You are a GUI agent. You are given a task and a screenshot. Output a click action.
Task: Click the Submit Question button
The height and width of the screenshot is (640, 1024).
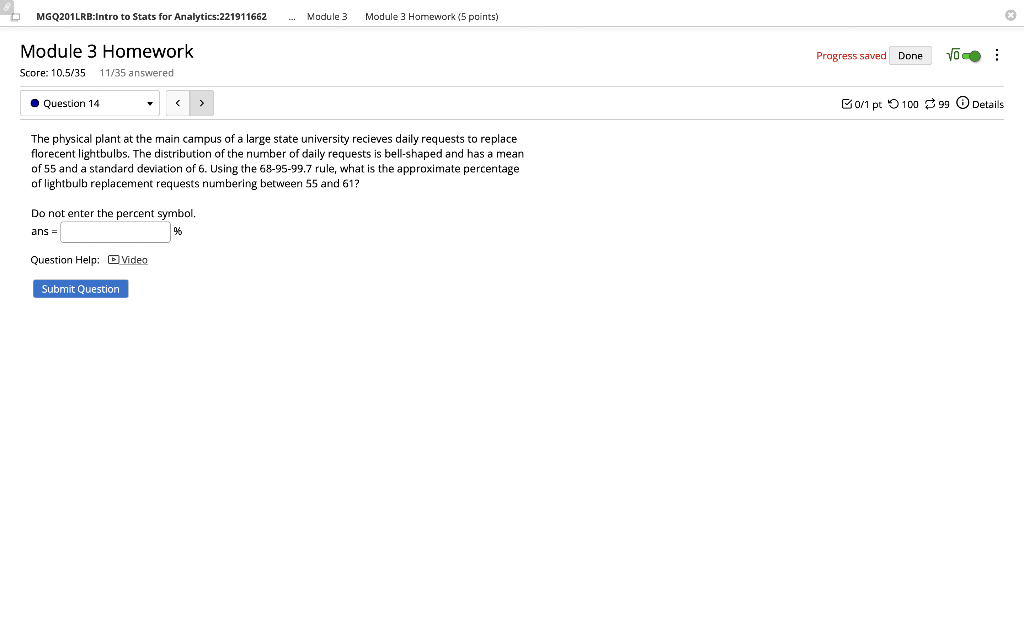click(x=81, y=289)
